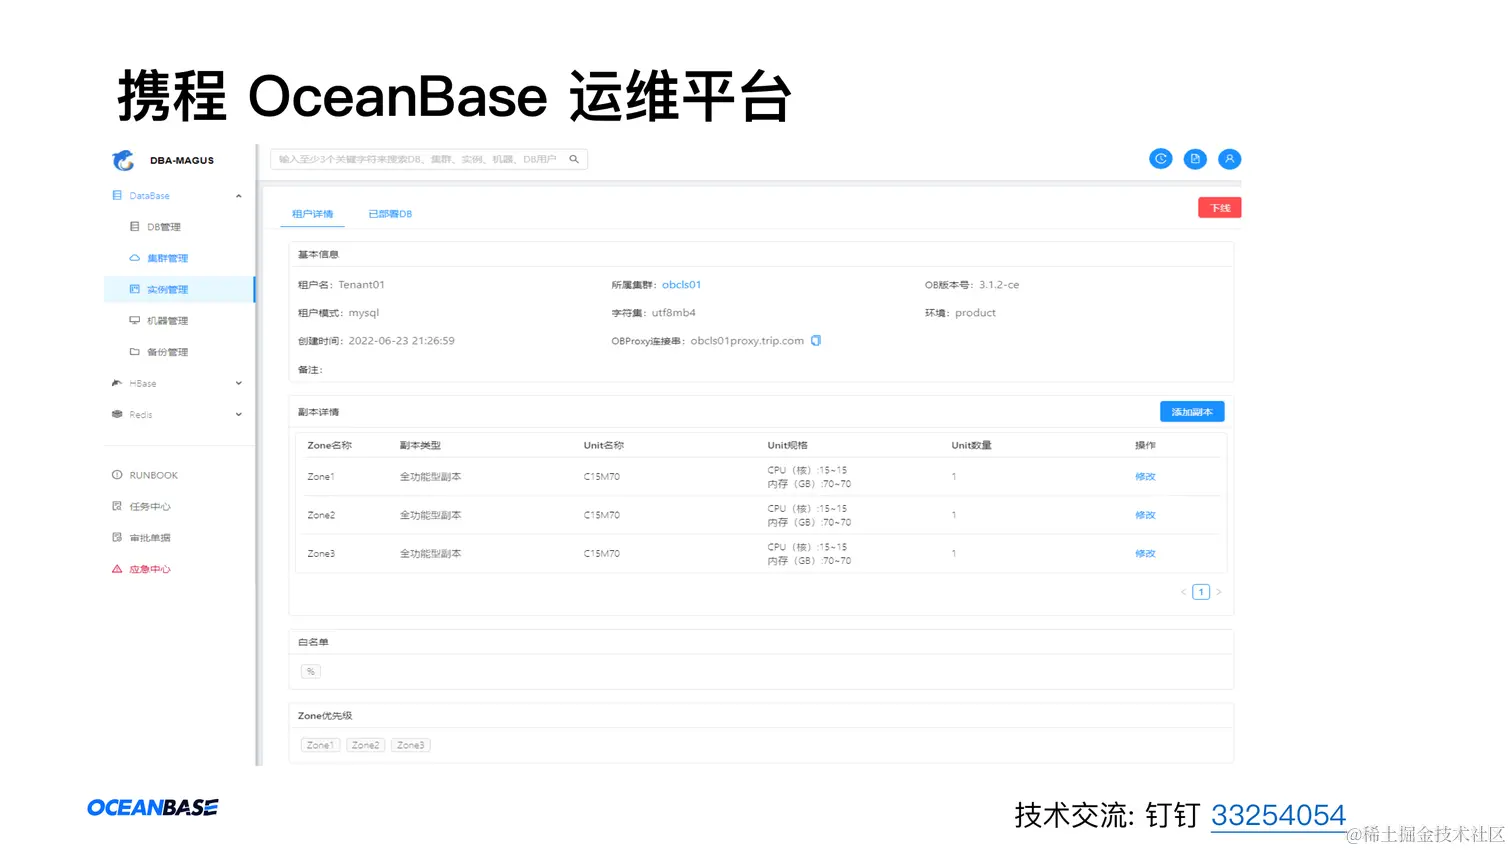Click C15M70 in the Zone2 row
The image size is (1512, 851).
pyautogui.click(x=602, y=515)
